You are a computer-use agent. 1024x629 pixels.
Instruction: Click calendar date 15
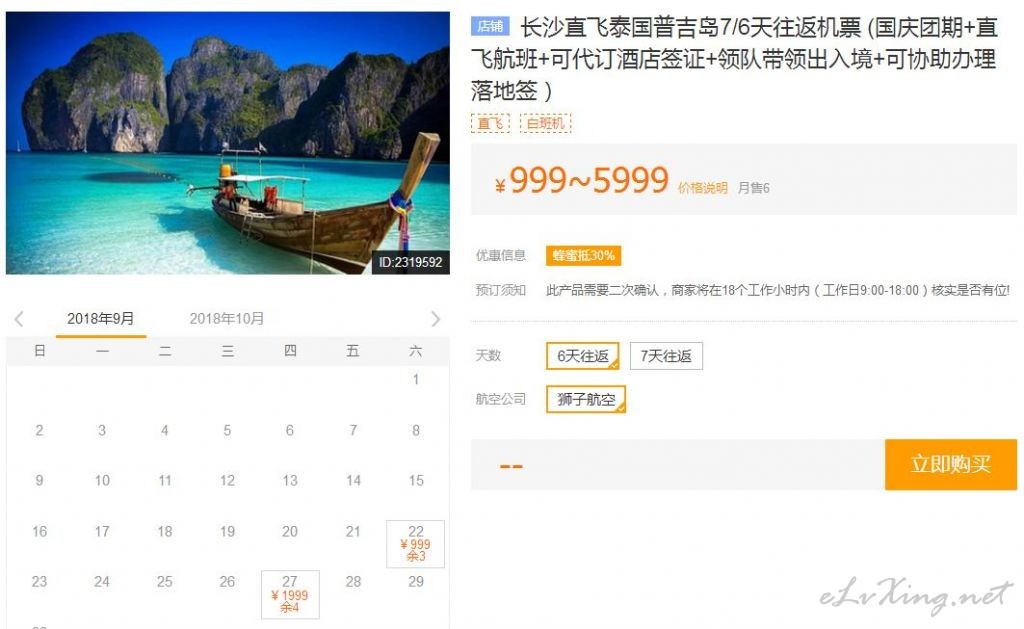[416, 481]
